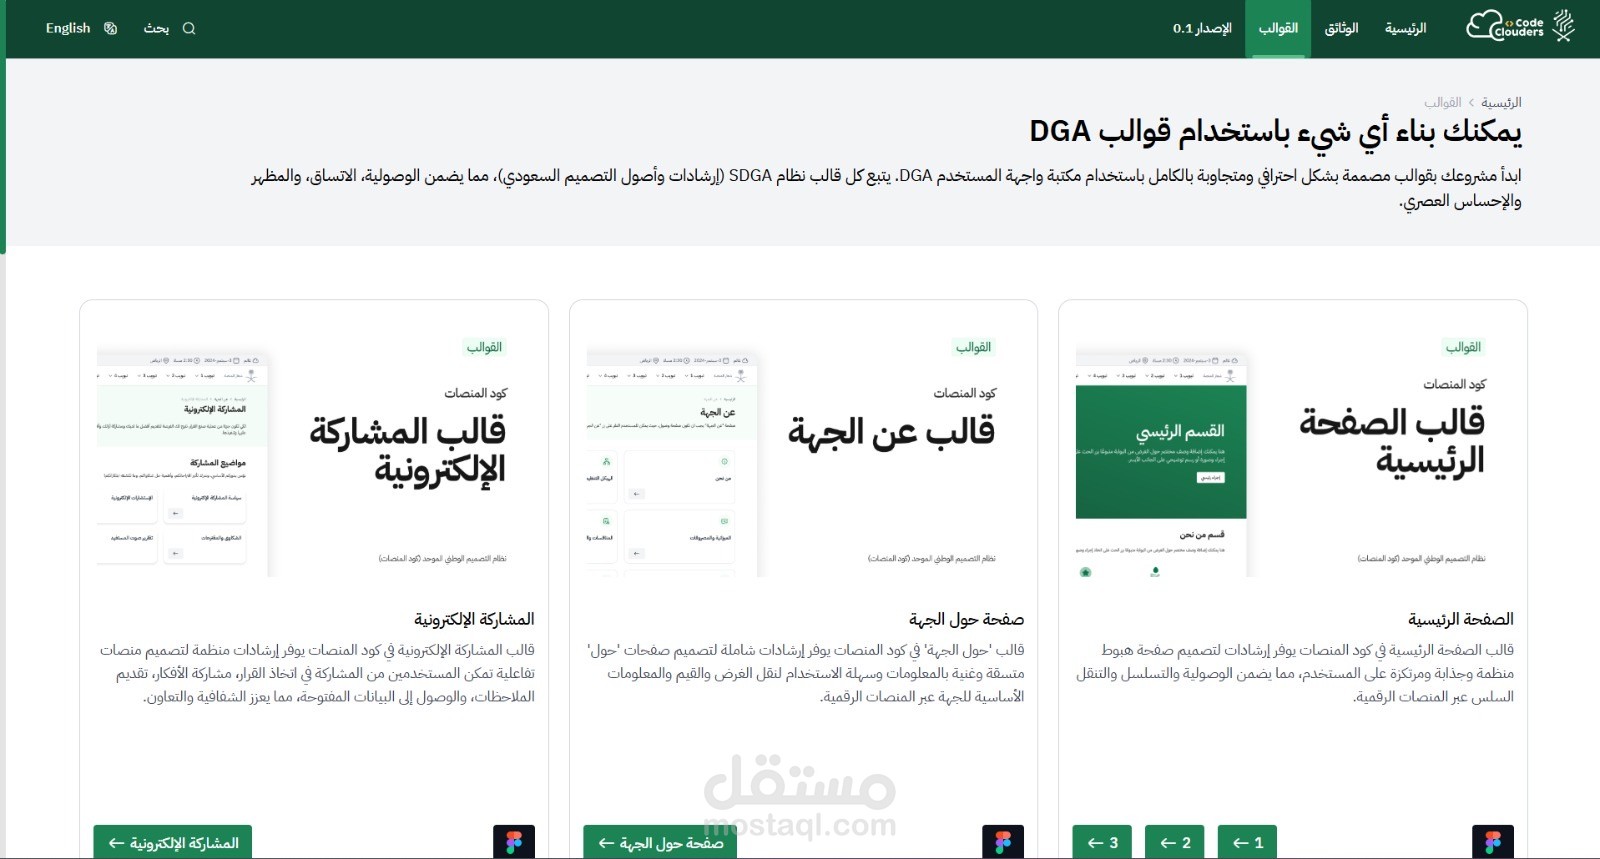This screenshot has width=1600, height=859.
Task: Click القوالب tag on المشاركة الإلكترونية card
Action: 484,347
